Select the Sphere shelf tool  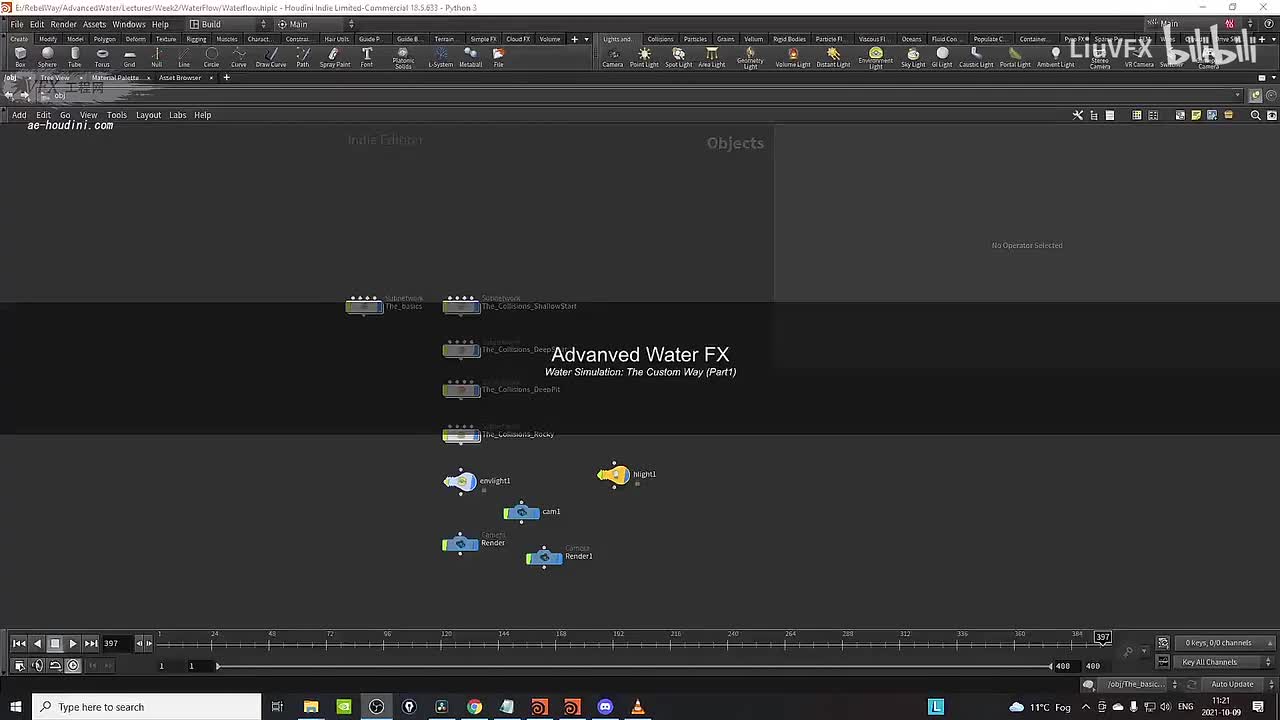coord(47,57)
